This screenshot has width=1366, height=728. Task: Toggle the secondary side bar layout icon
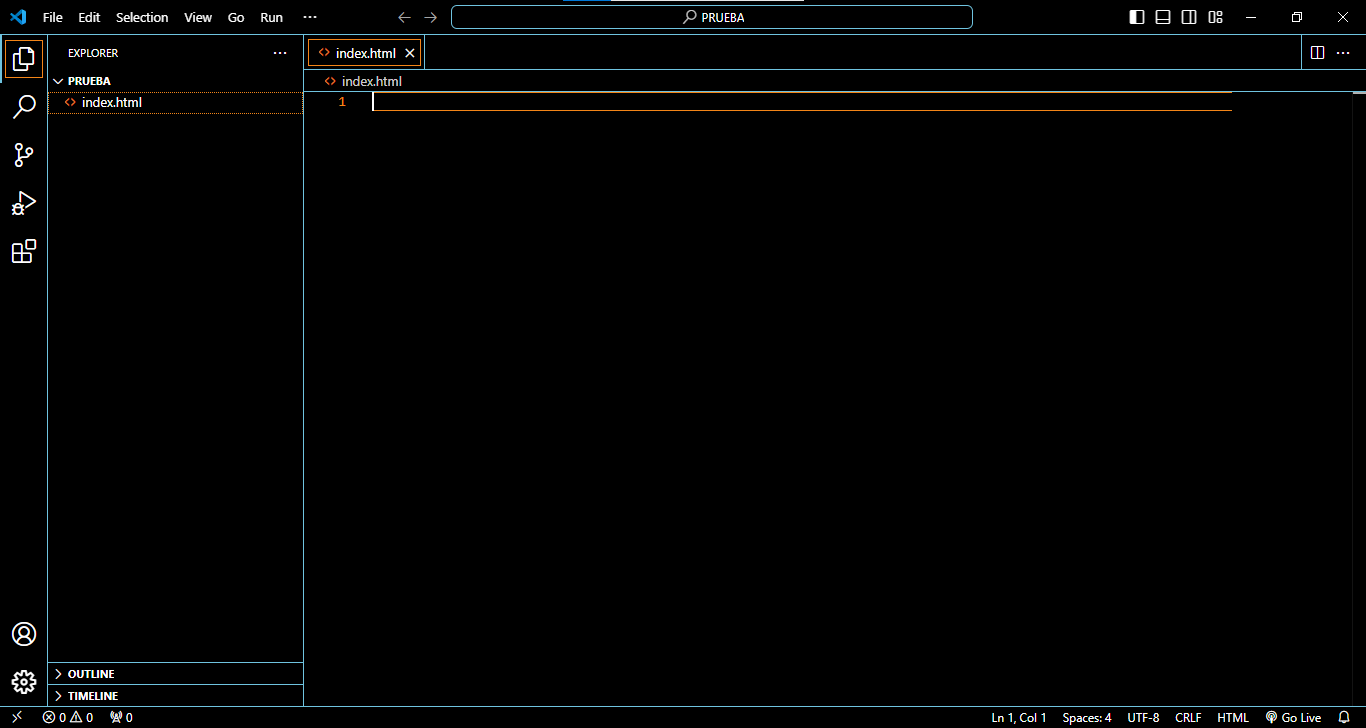1189,17
